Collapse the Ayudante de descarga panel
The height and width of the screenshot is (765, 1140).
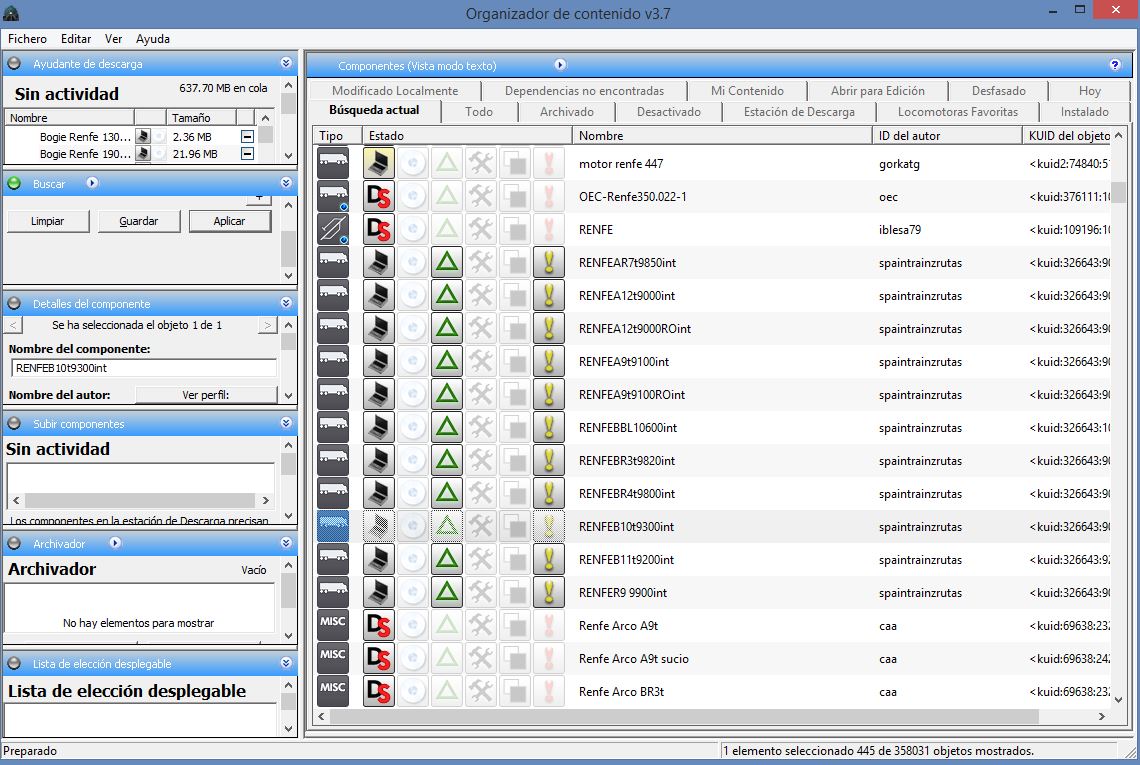(x=286, y=63)
